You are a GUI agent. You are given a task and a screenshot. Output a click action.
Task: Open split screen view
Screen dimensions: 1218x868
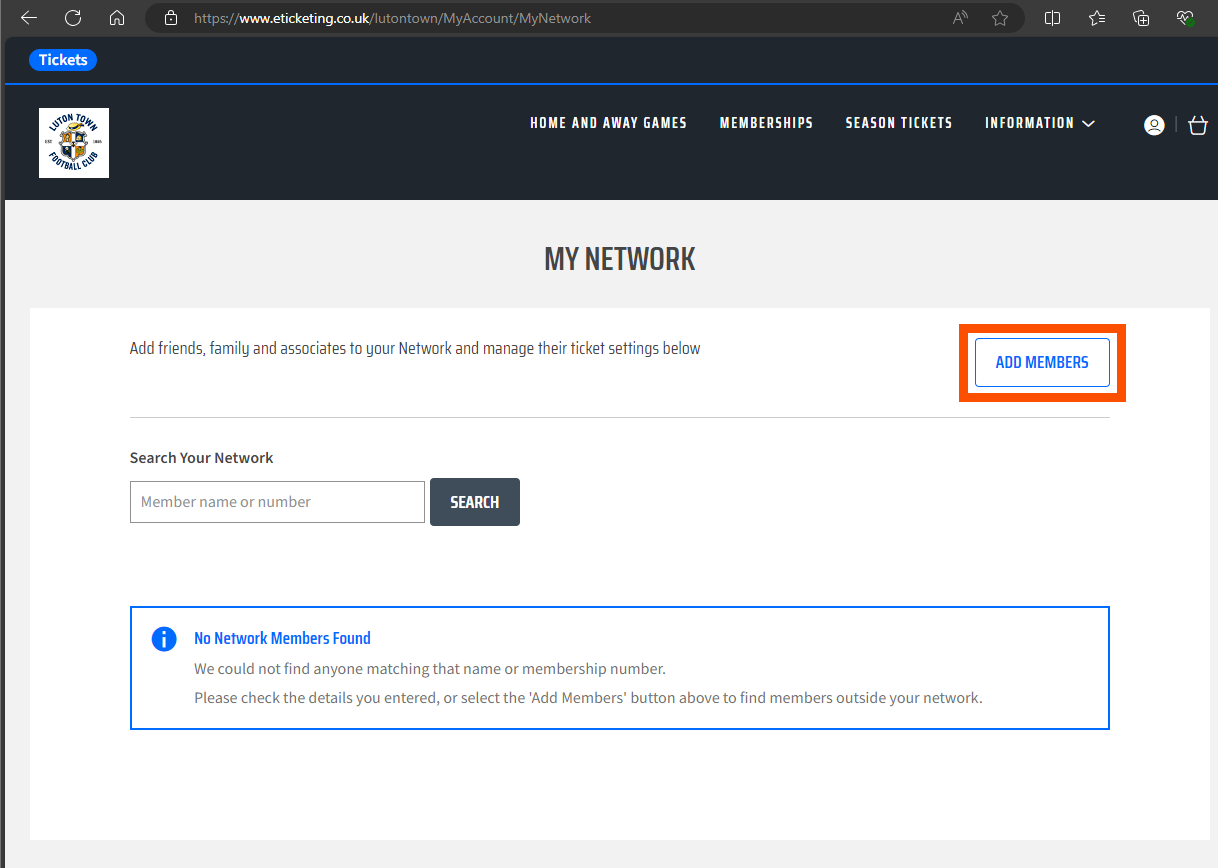coord(1052,18)
